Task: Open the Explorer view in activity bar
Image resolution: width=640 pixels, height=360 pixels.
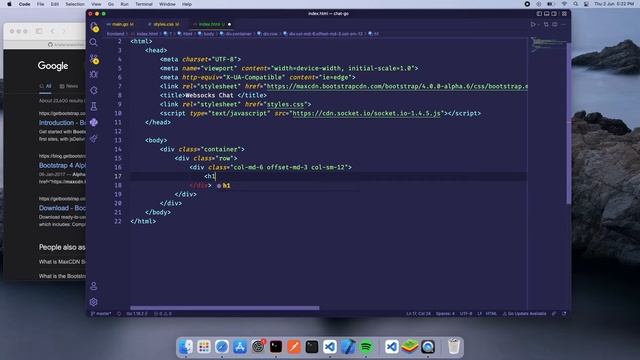Action: coord(94,27)
